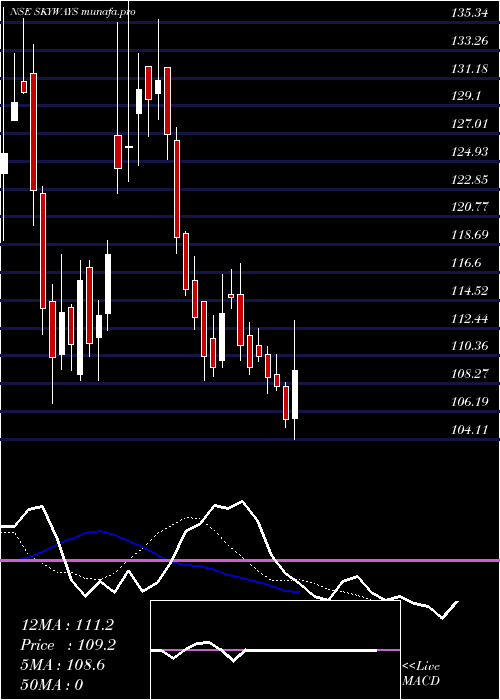
Task: Select the 120.77 price axis label
Action: (x=469, y=207)
